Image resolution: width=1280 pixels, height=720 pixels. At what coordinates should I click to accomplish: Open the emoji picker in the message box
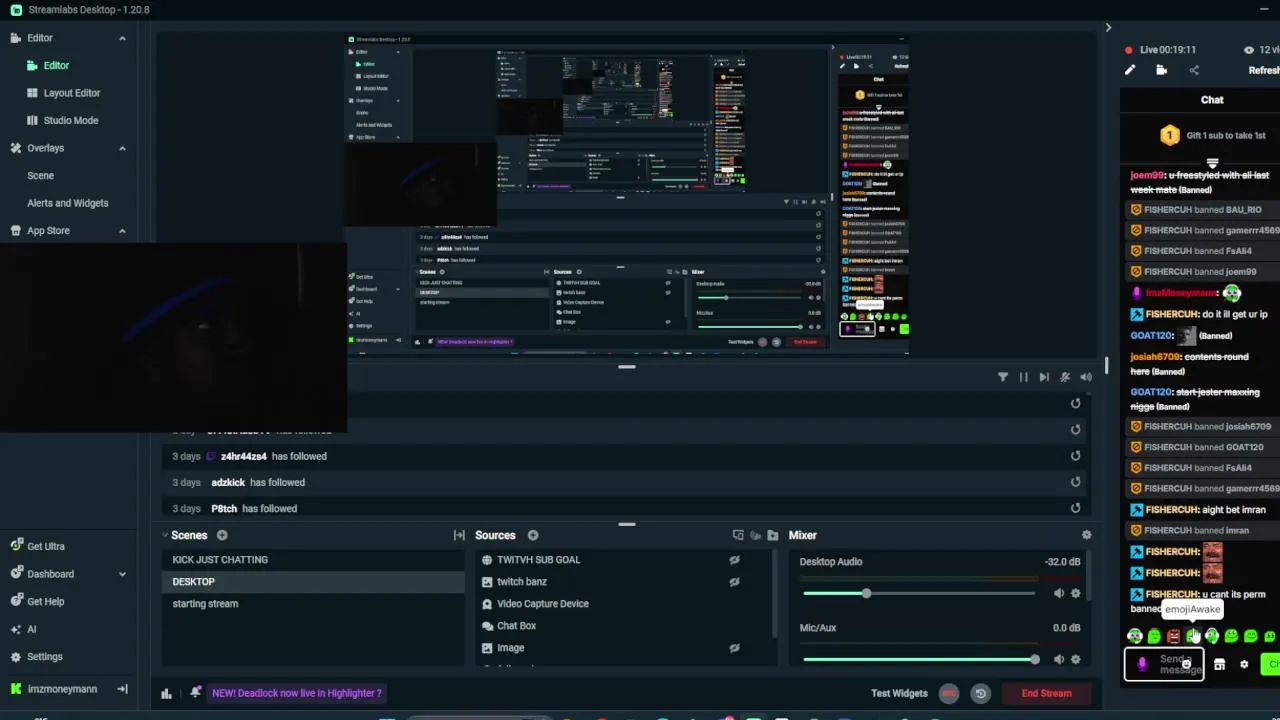click(1186, 664)
